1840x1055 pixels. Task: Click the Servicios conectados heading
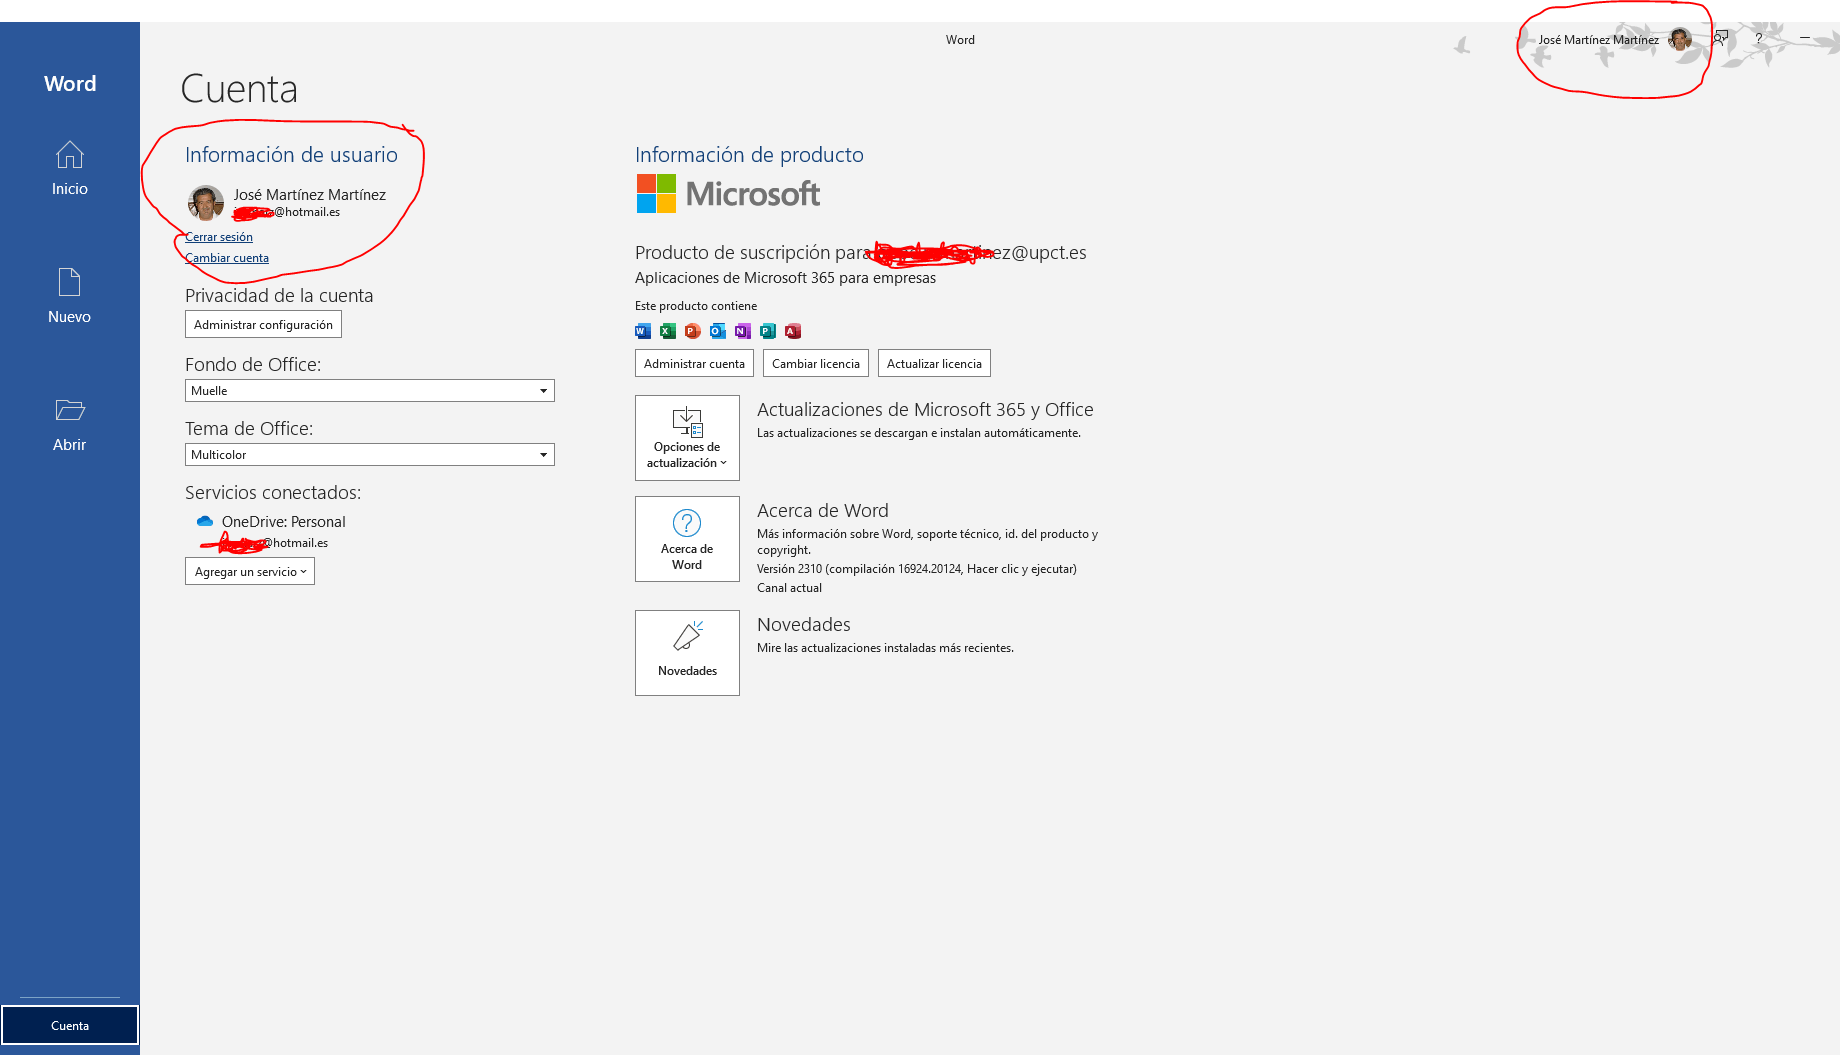click(x=273, y=493)
